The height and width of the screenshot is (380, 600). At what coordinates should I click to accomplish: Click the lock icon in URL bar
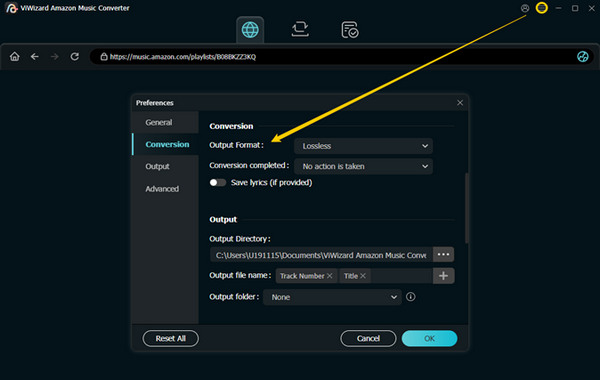point(104,57)
